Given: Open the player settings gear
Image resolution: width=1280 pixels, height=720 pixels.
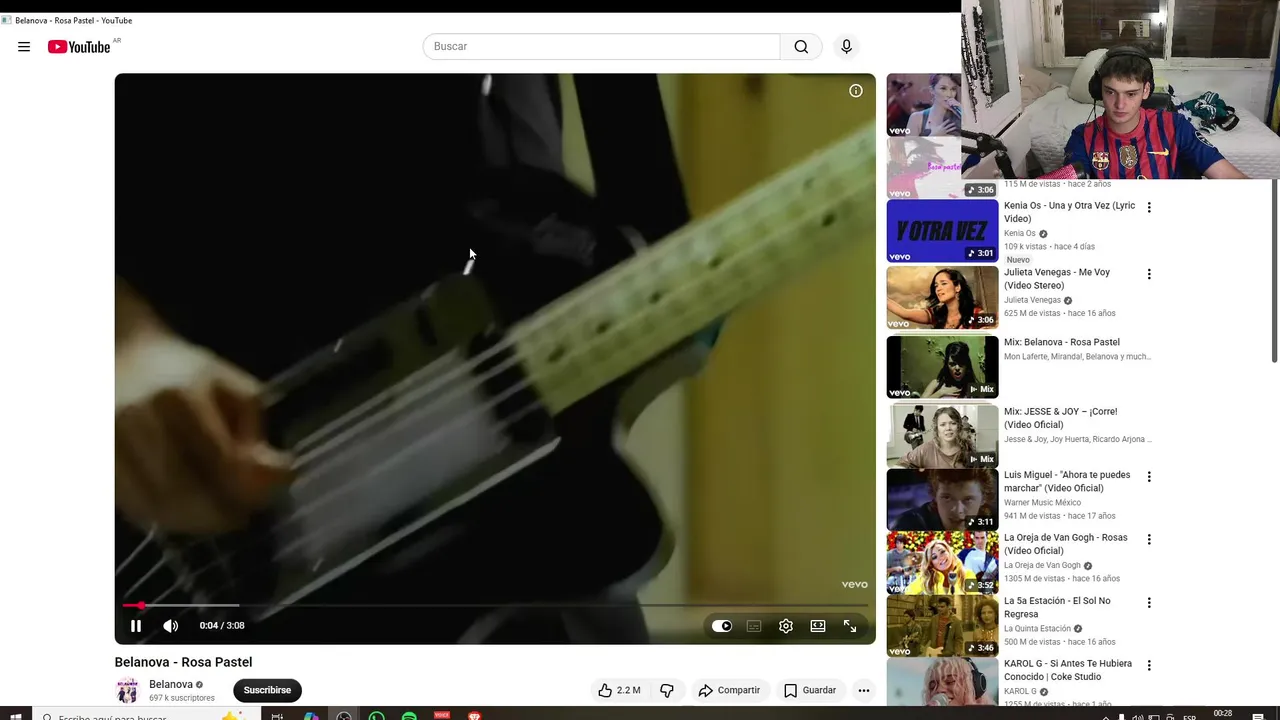Looking at the screenshot, I should point(786,626).
